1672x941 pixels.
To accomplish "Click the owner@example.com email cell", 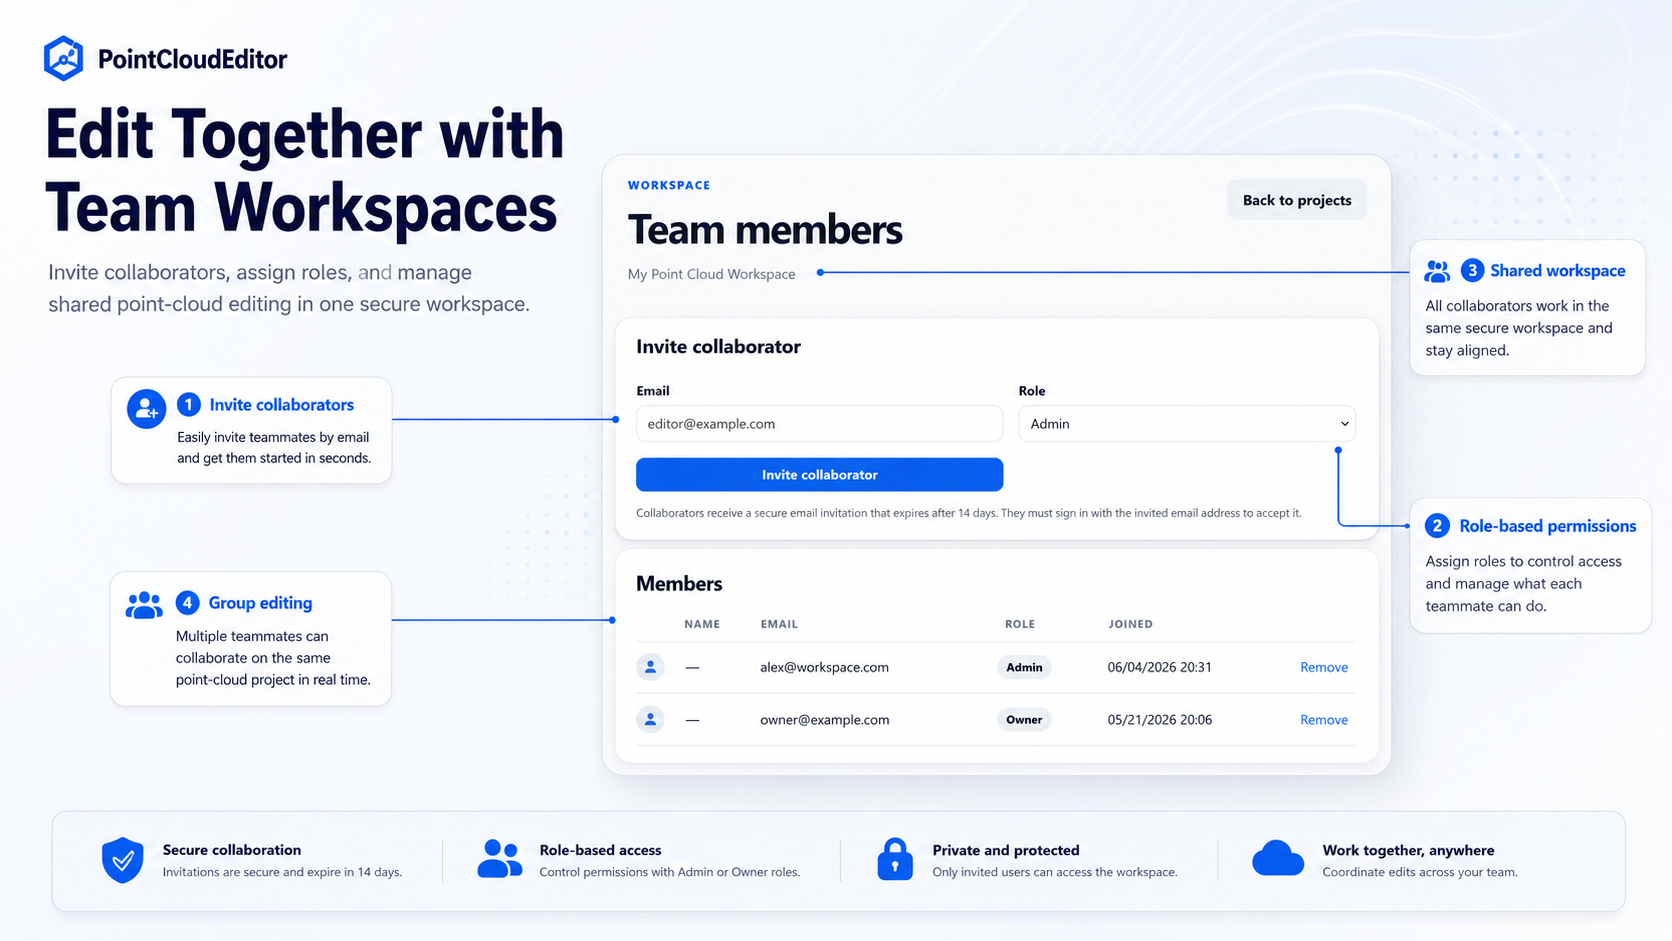I will (824, 720).
